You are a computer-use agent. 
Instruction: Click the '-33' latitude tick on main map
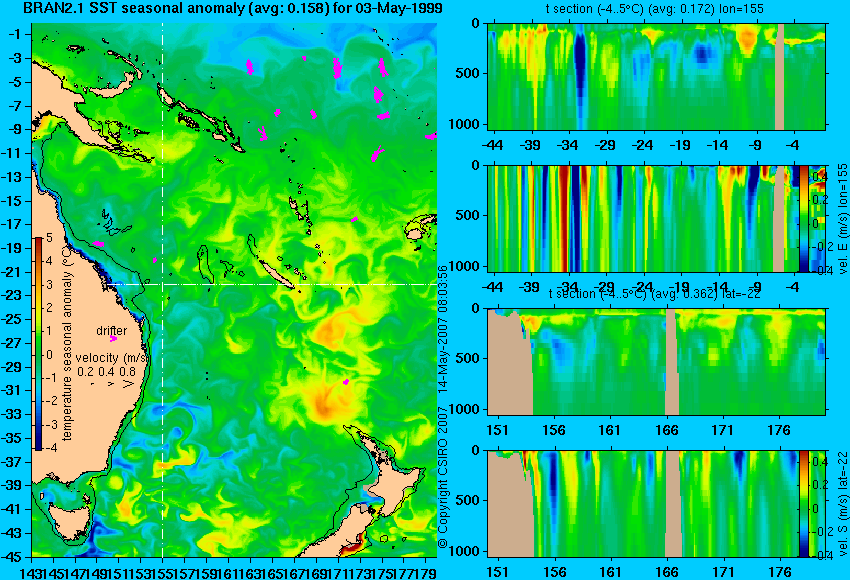coord(14,414)
